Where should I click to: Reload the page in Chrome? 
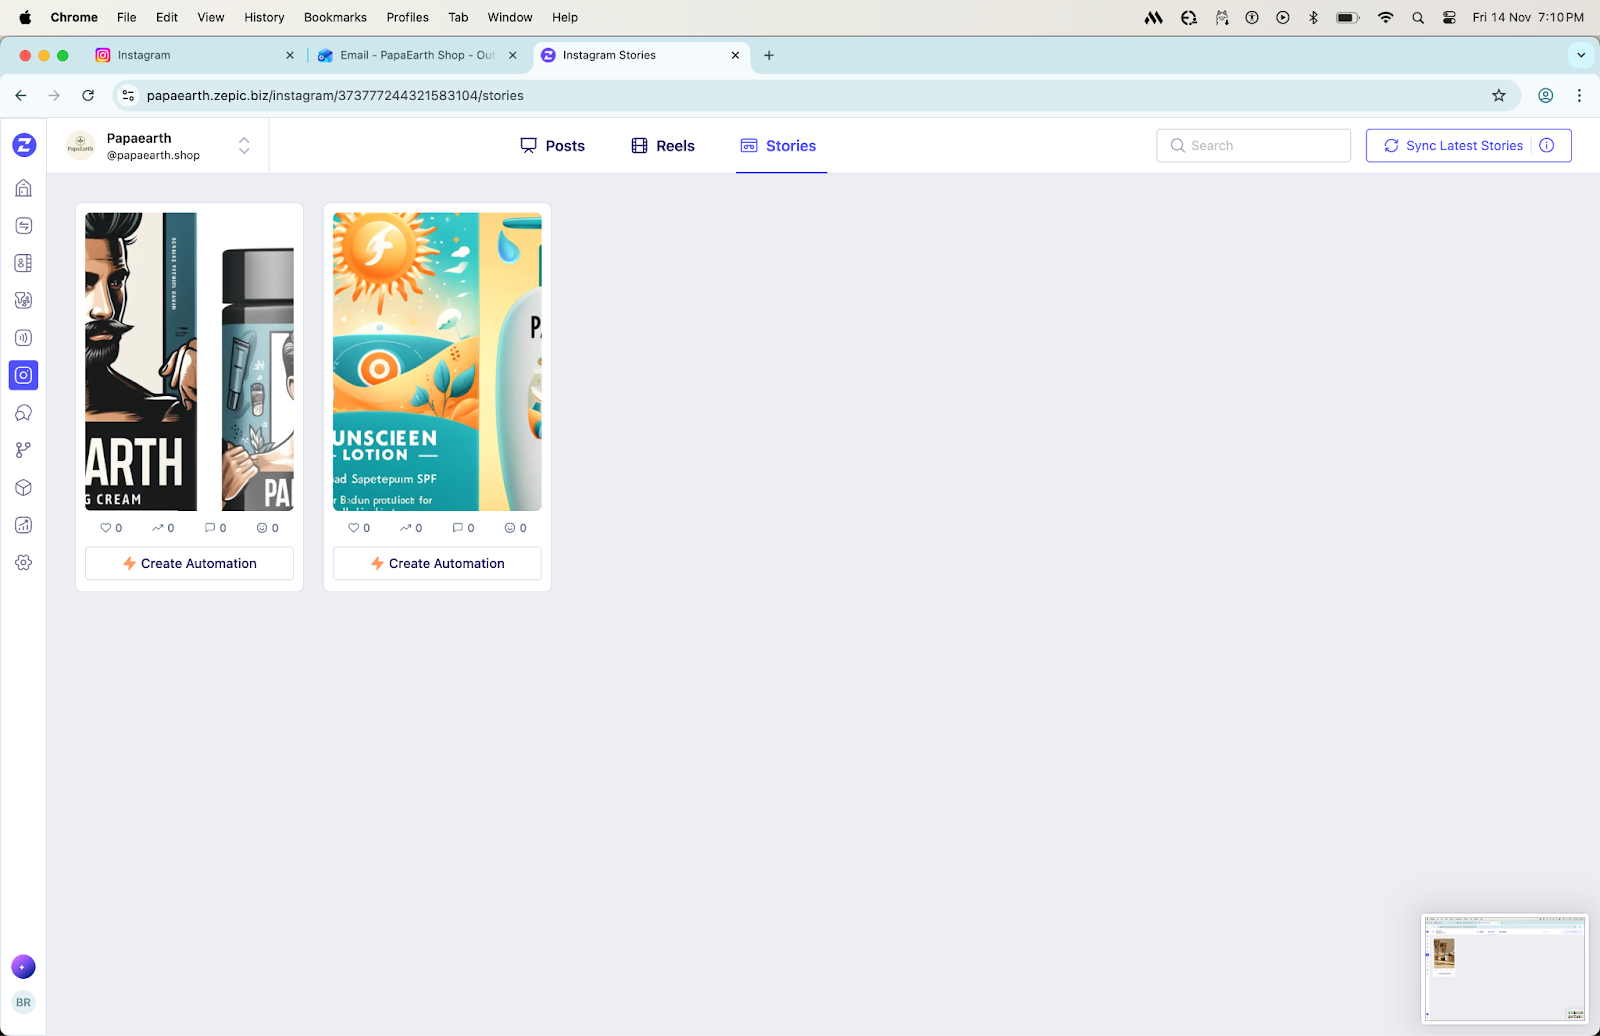point(88,96)
